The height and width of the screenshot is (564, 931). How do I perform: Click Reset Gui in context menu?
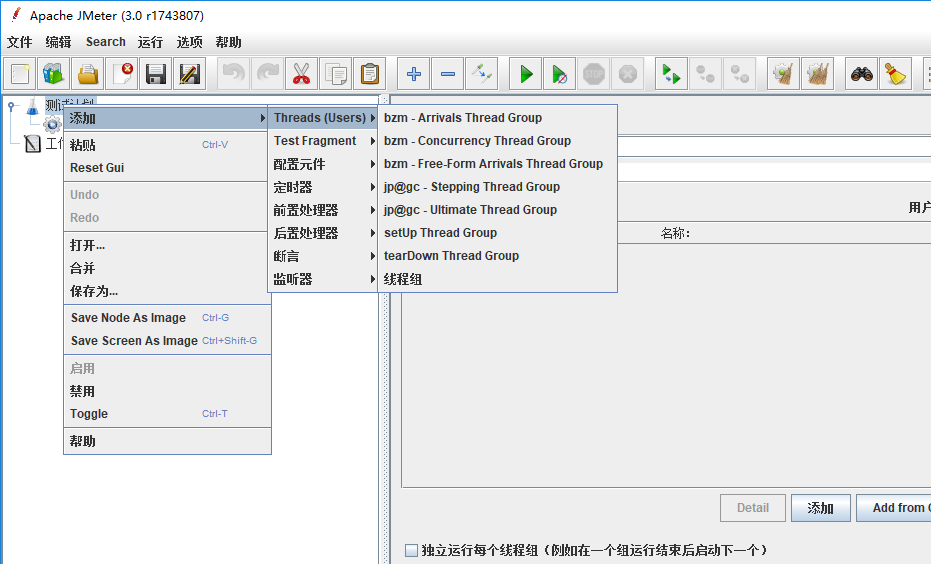coord(167,168)
